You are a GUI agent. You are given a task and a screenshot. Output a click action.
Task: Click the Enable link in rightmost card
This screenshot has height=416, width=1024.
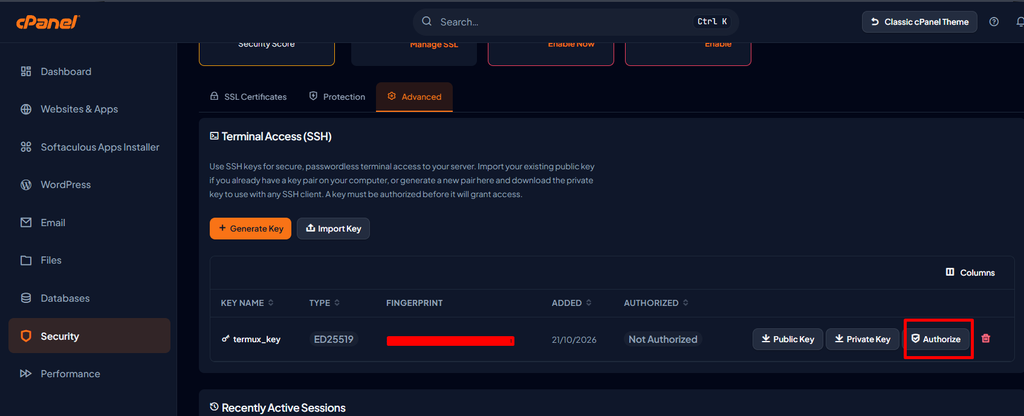tap(718, 44)
